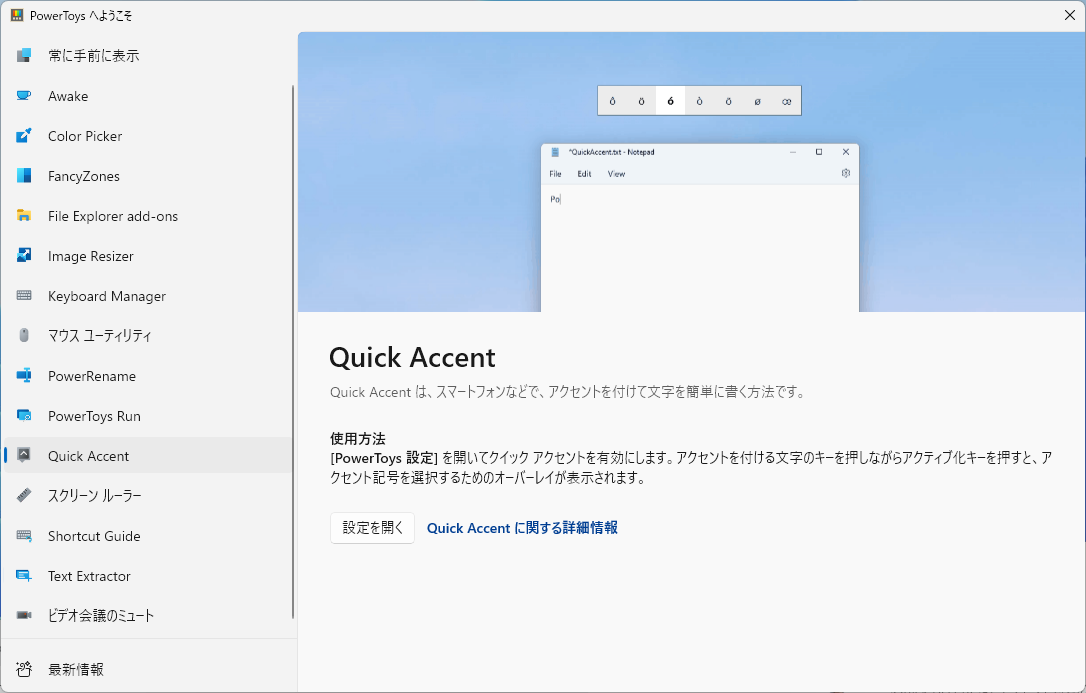This screenshot has width=1086, height=693.
Task: Click the FancyZones layout icon
Action: click(24, 176)
